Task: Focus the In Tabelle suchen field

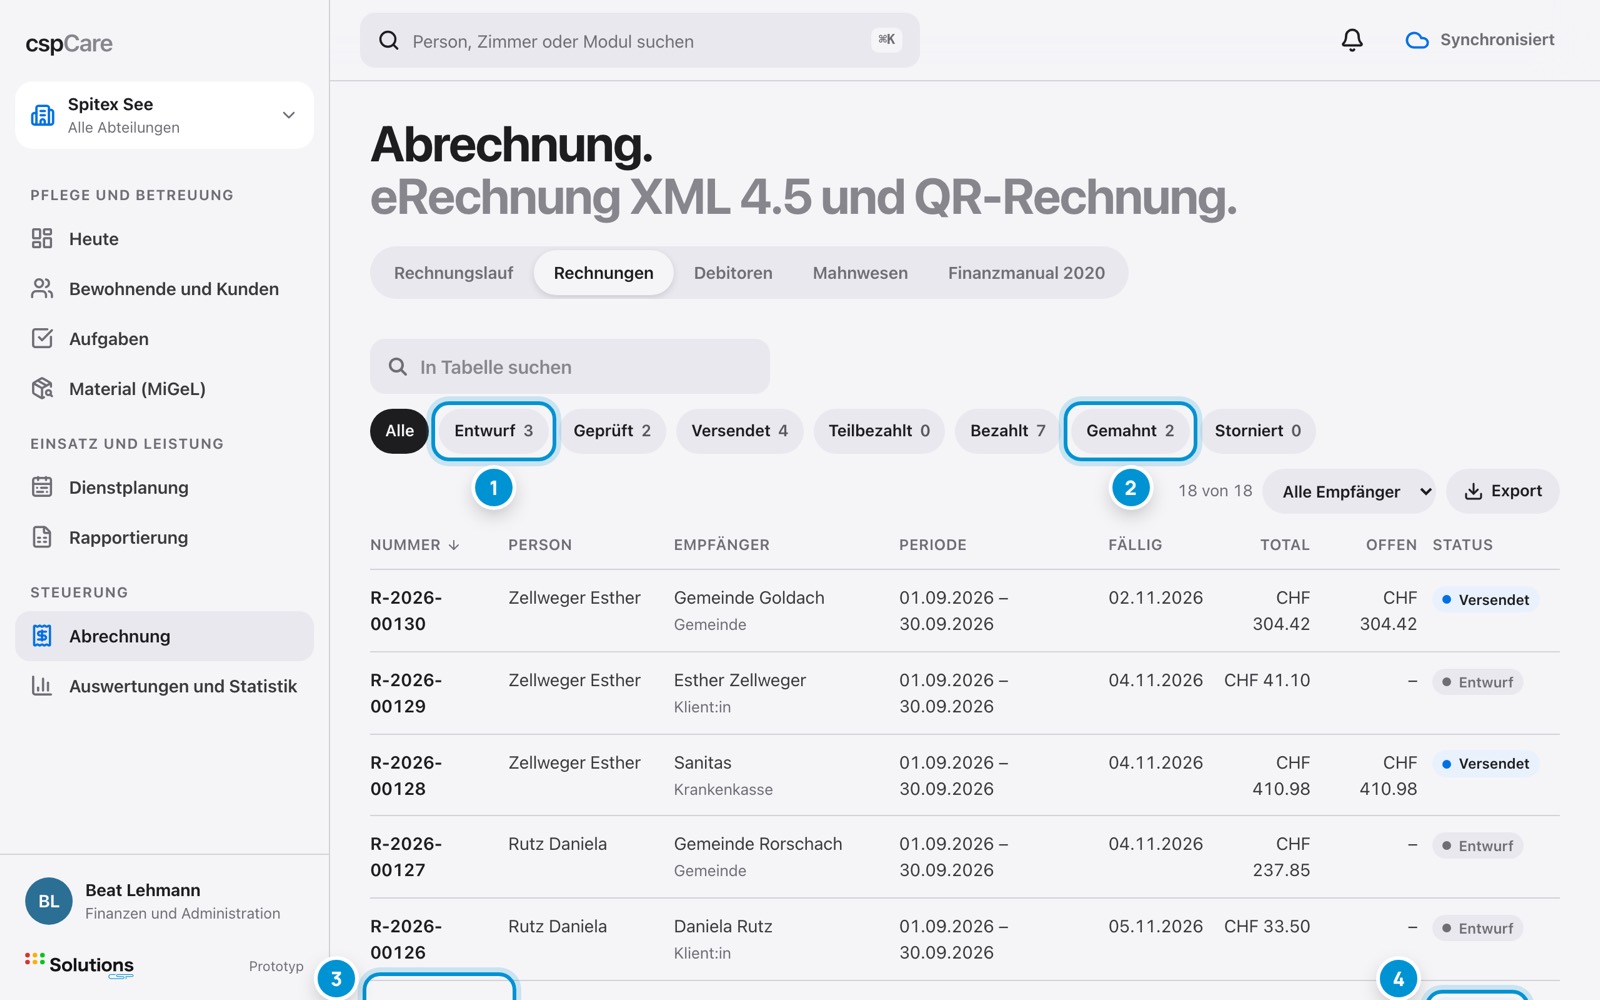Action: (570, 366)
